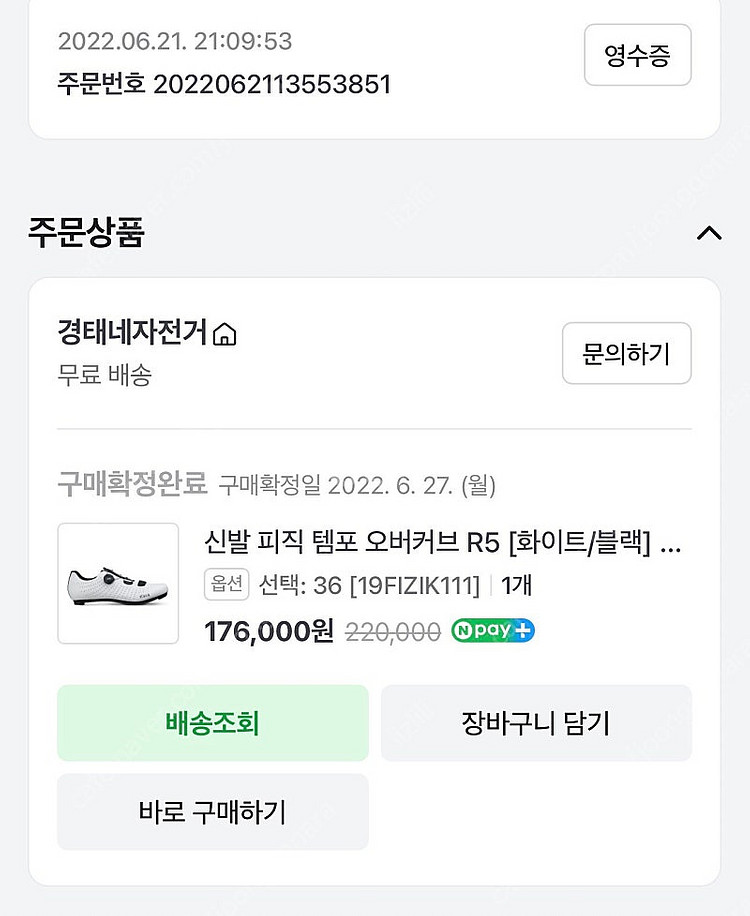This screenshot has width=750, height=916.
Task: Open the white cycling shoe thumbnail
Action: click(x=118, y=584)
